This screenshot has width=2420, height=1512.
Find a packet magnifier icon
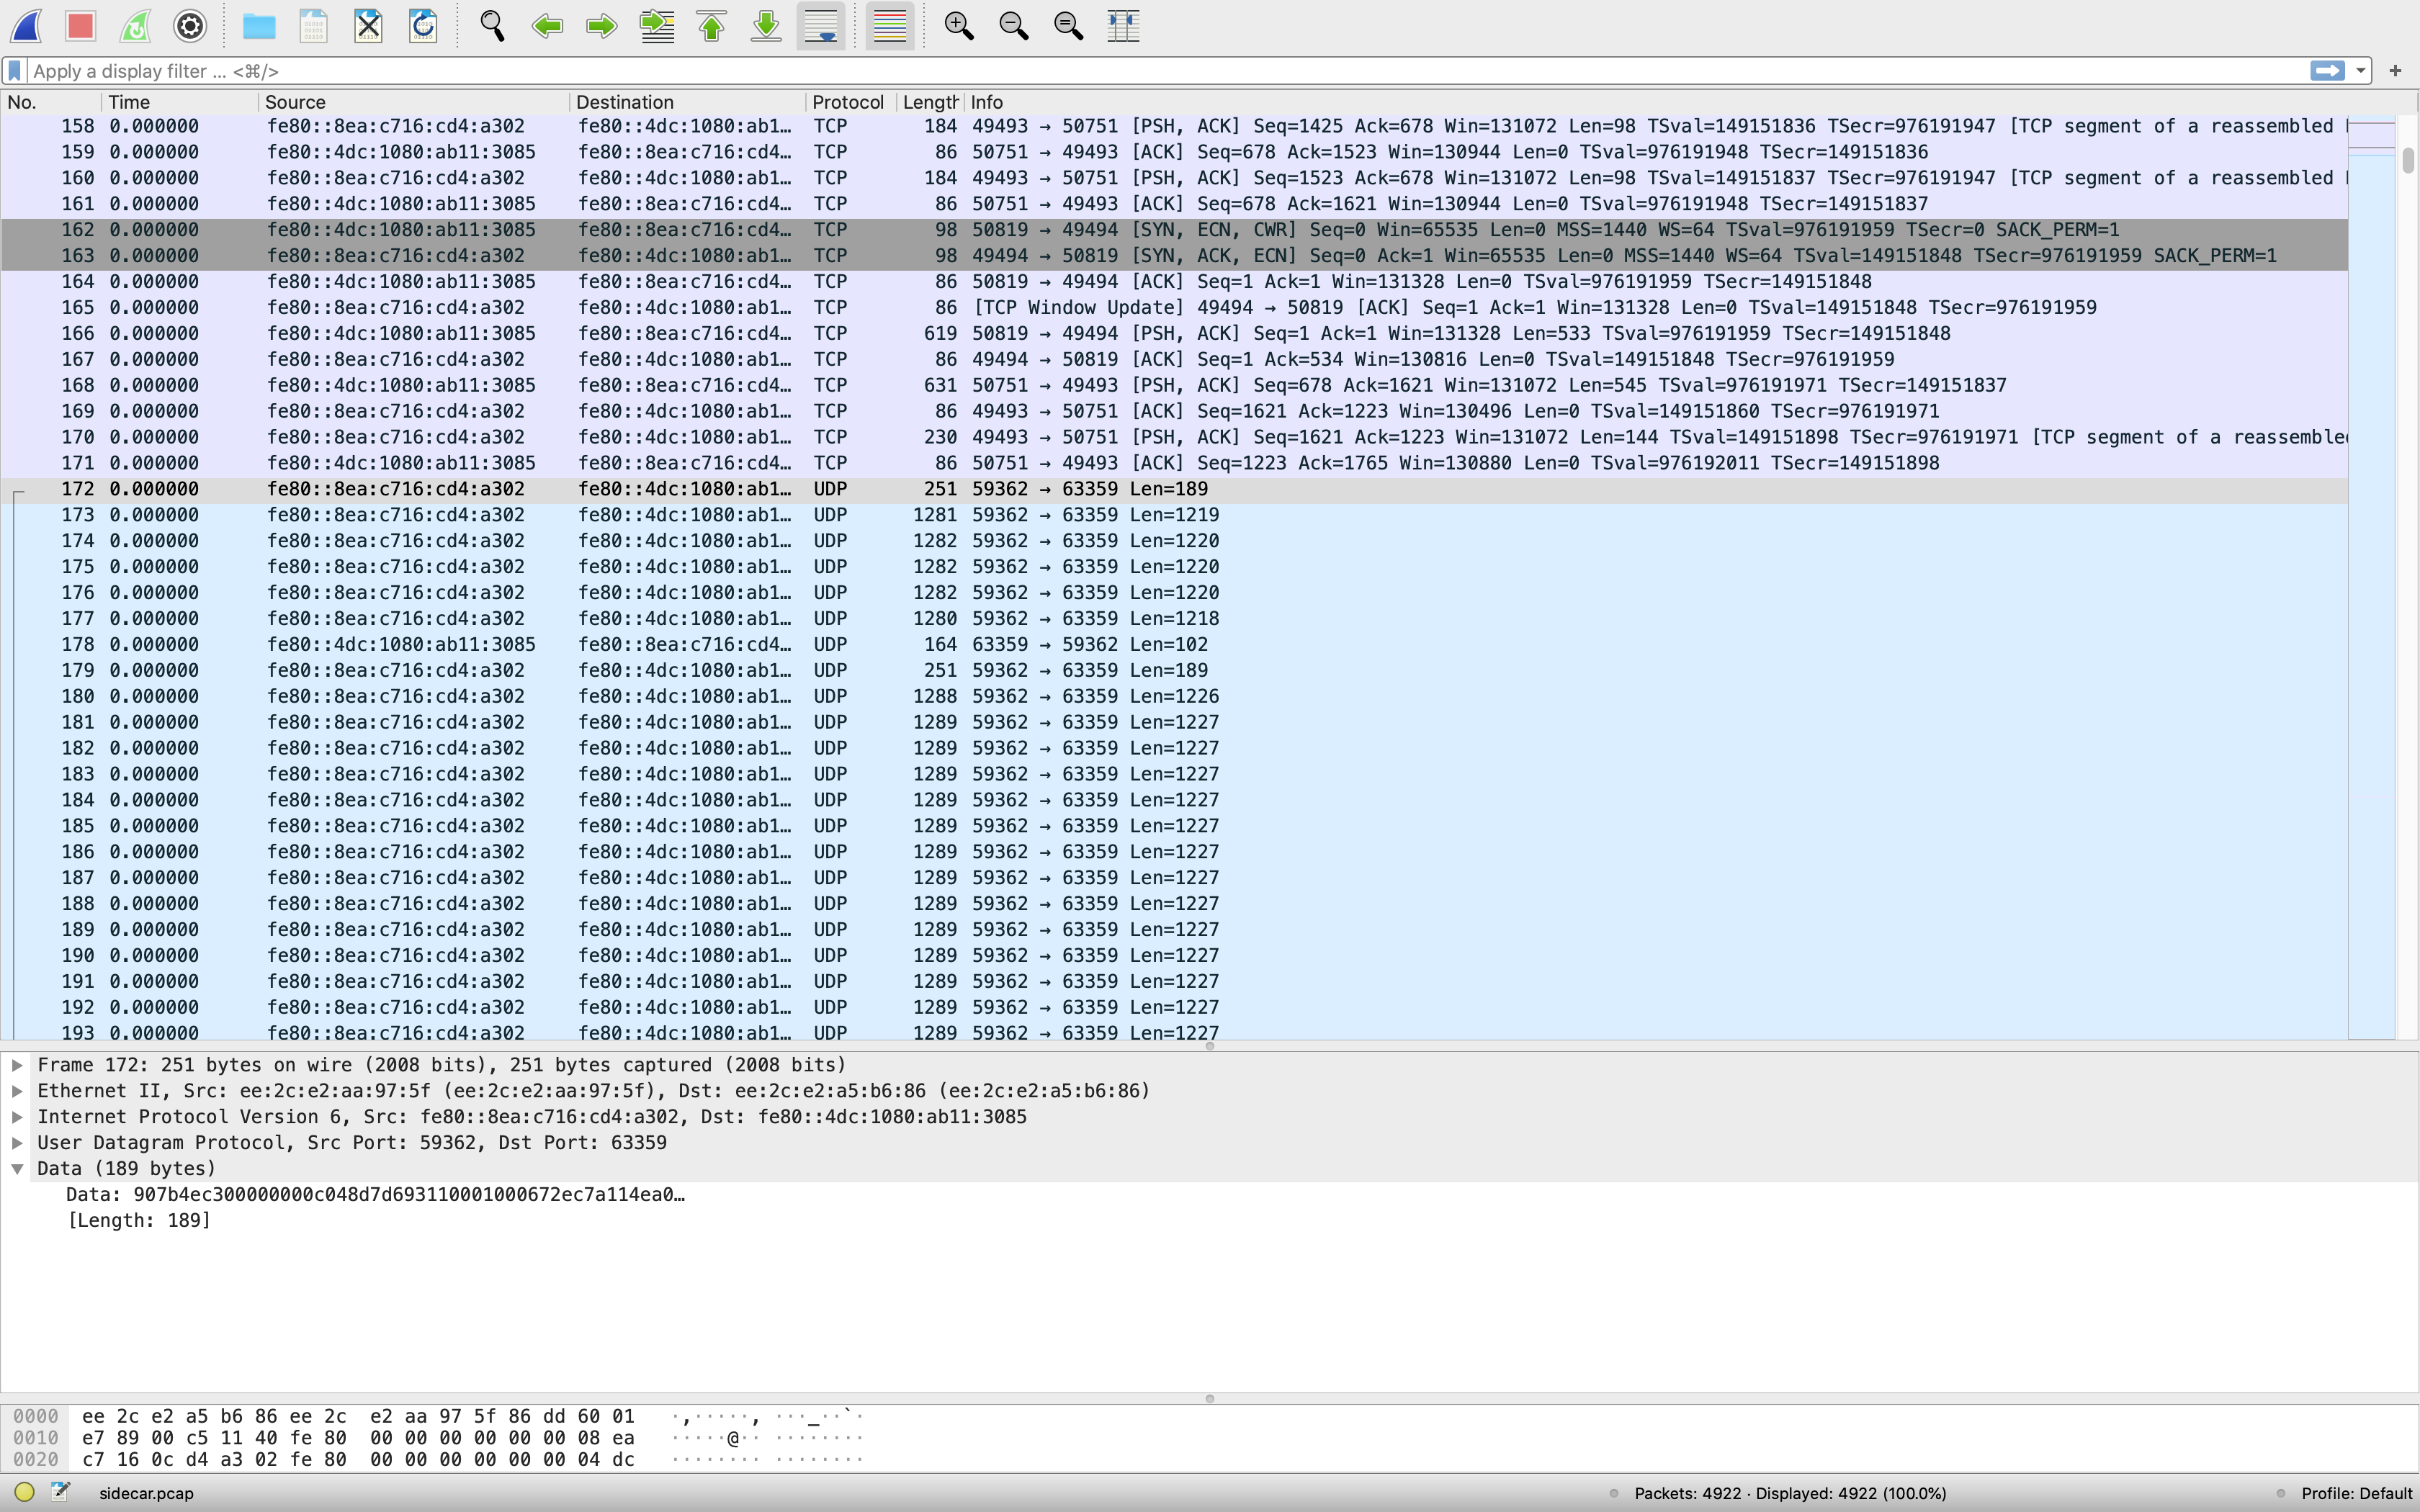coord(492,26)
